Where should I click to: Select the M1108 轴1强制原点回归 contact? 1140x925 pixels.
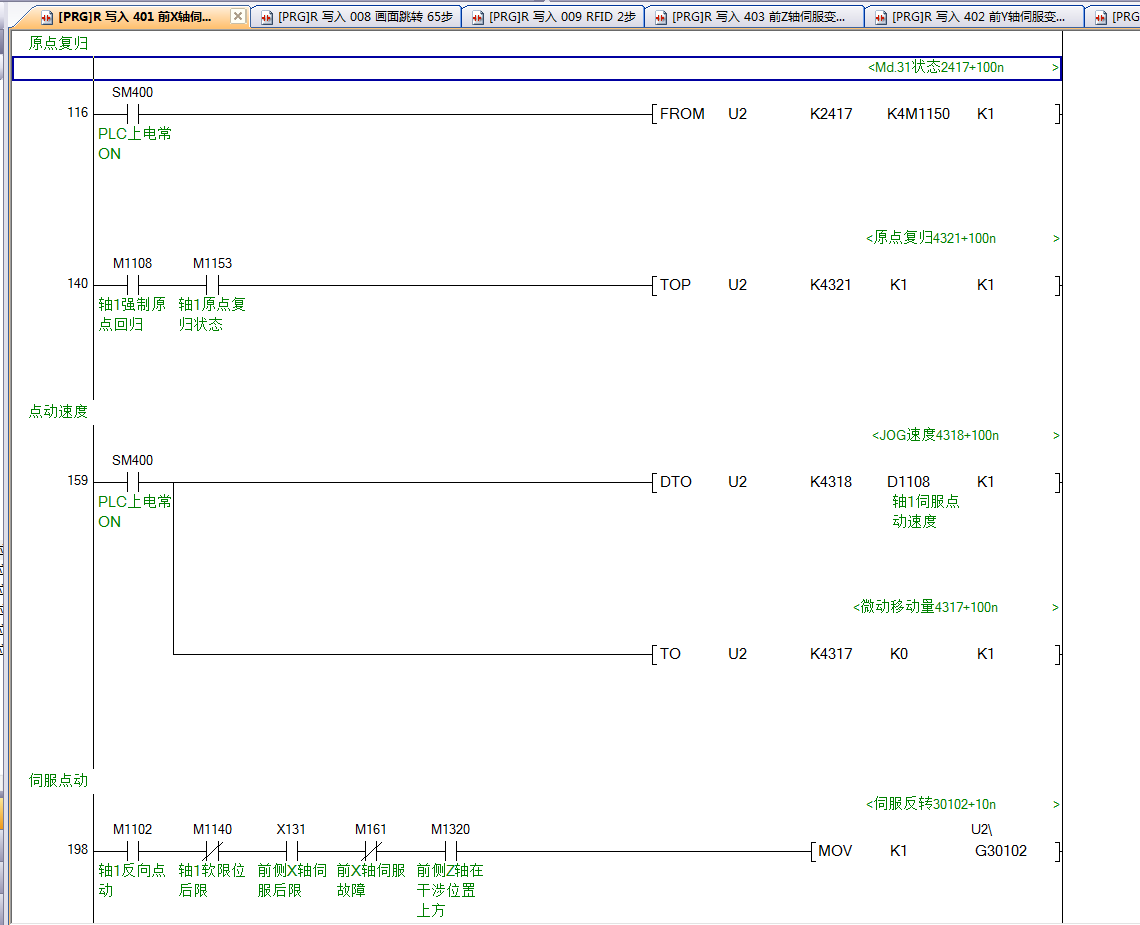[133, 285]
